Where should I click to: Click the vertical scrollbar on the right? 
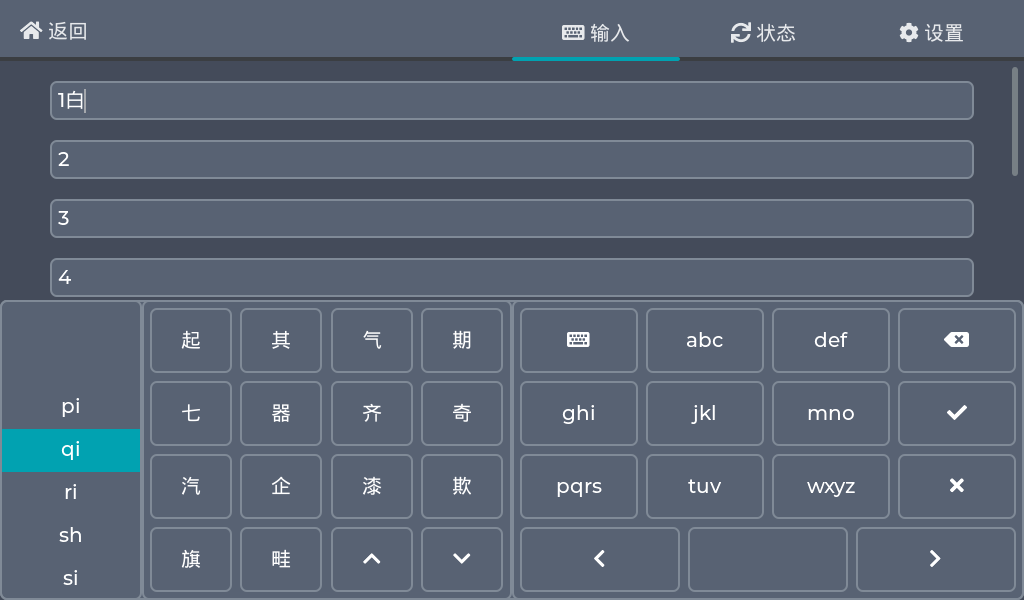click(x=1015, y=121)
